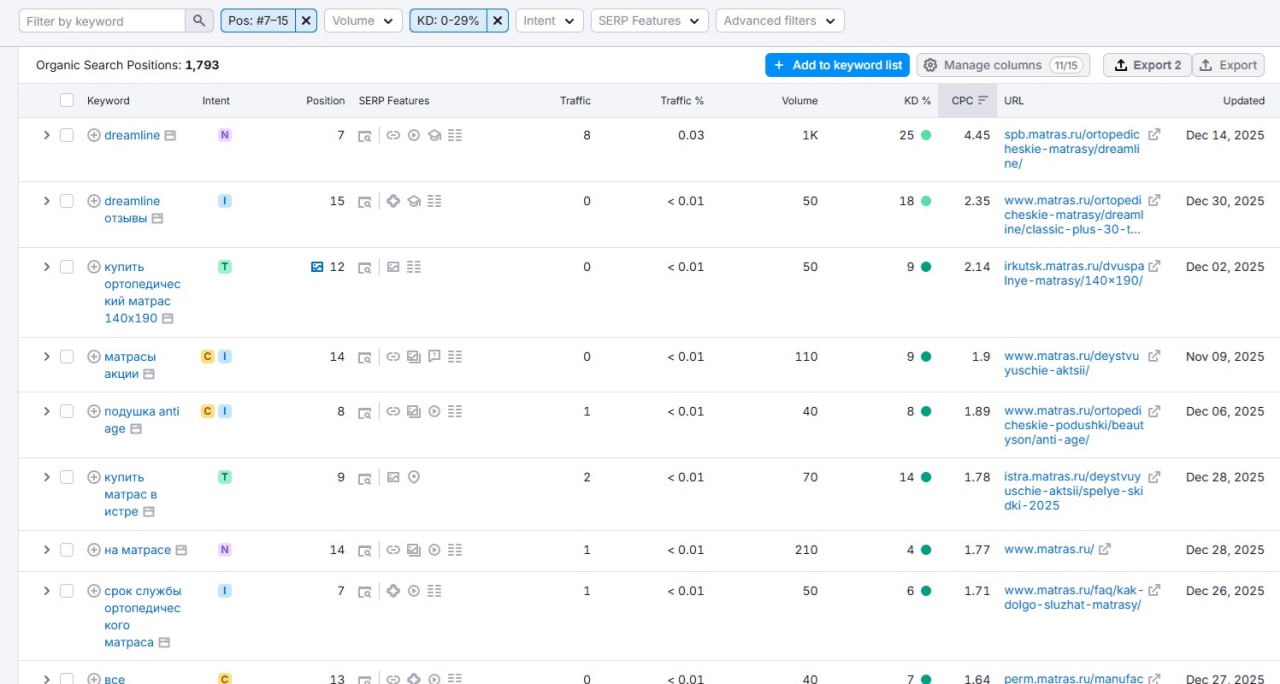Expand the подушка anti age row
The width and height of the screenshot is (1280, 684).
(x=46, y=412)
